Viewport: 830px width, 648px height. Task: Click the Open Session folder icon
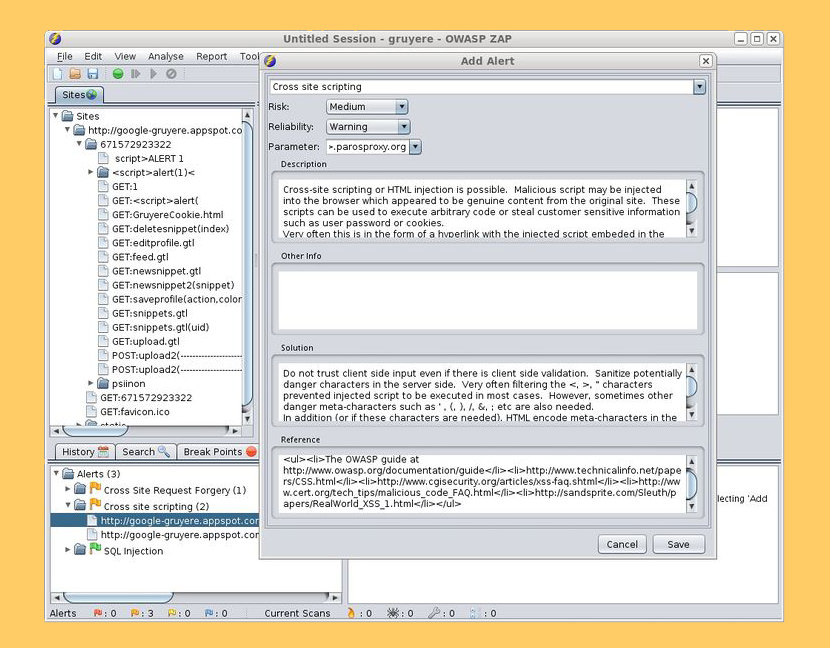pyautogui.click(x=75, y=74)
